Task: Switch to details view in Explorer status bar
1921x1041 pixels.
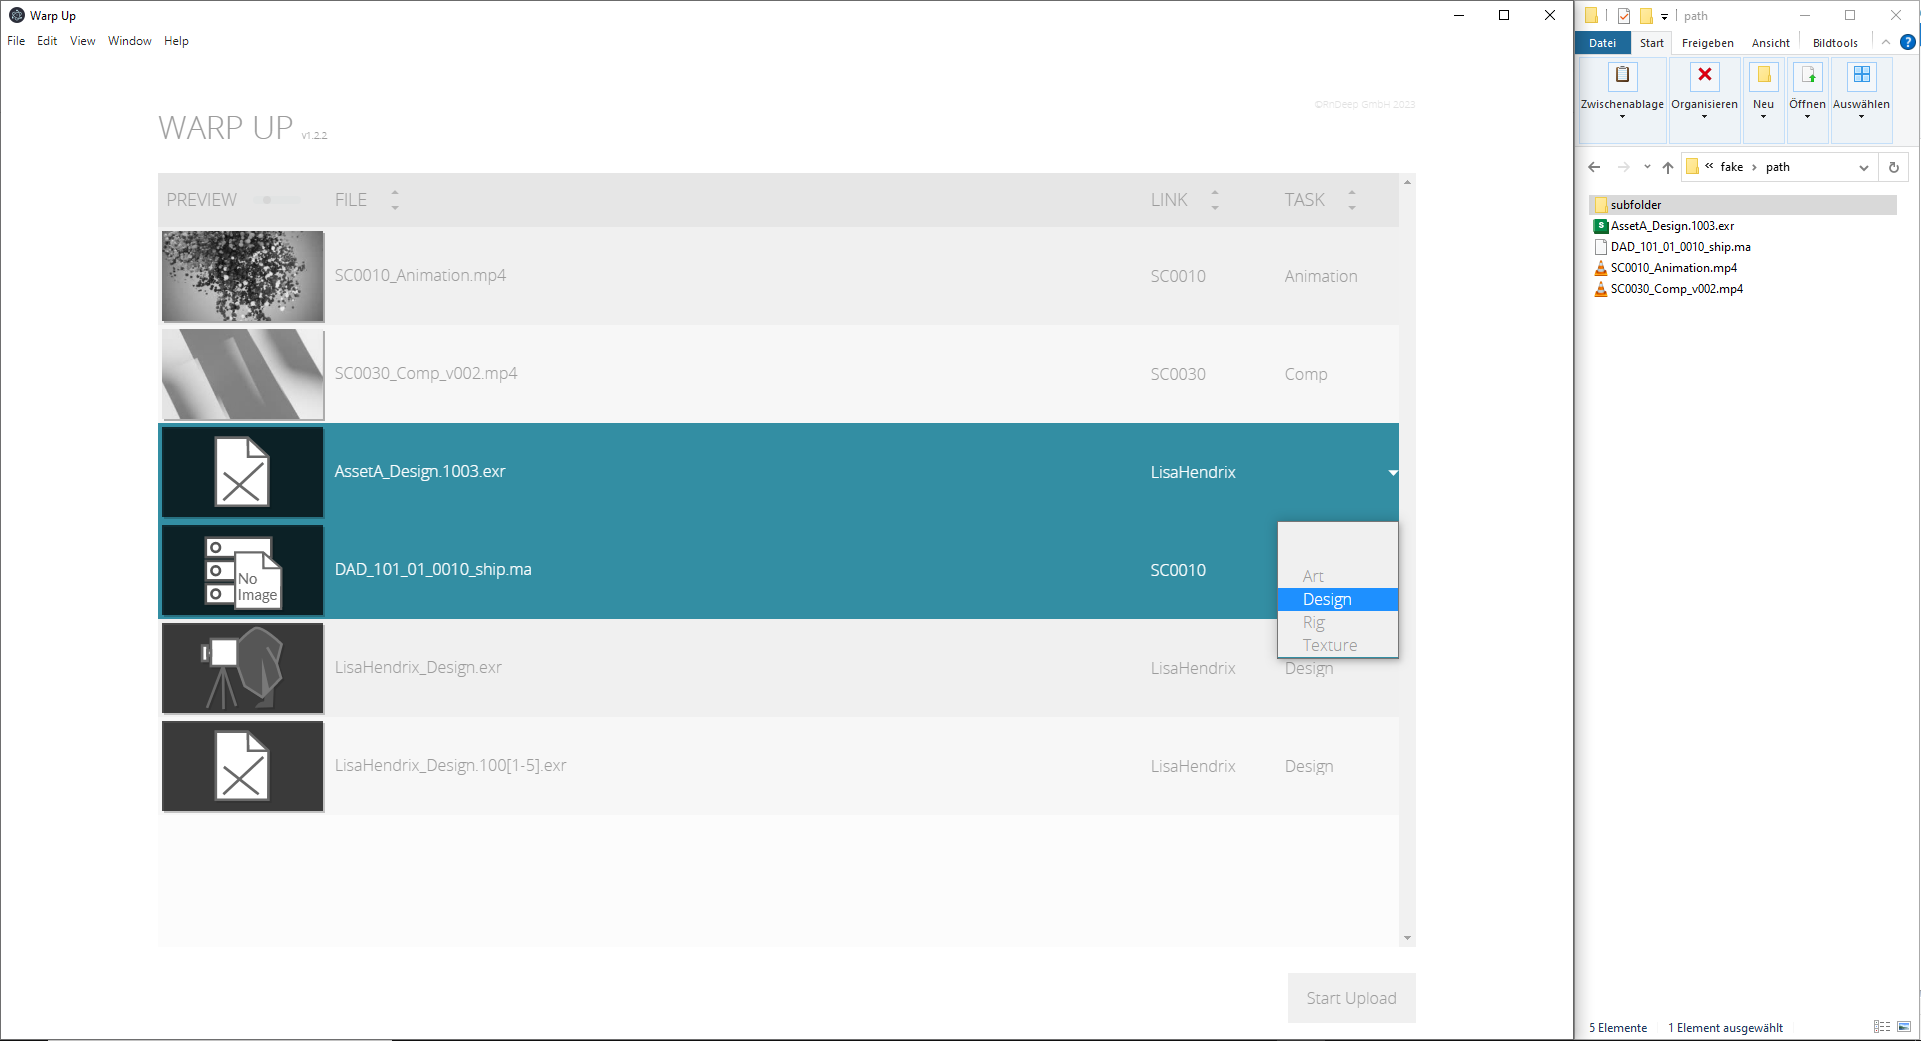Action: coord(1881,1027)
